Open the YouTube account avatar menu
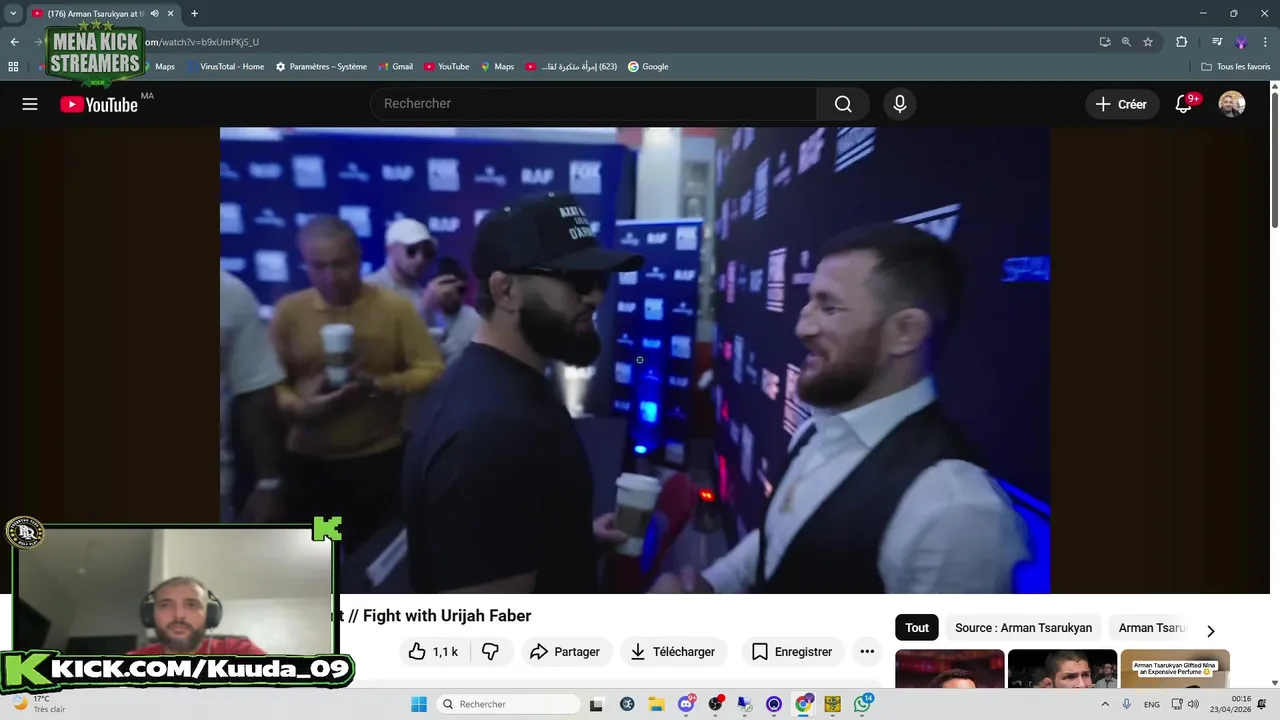The image size is (1280, 720). (x=1232, y=104)
